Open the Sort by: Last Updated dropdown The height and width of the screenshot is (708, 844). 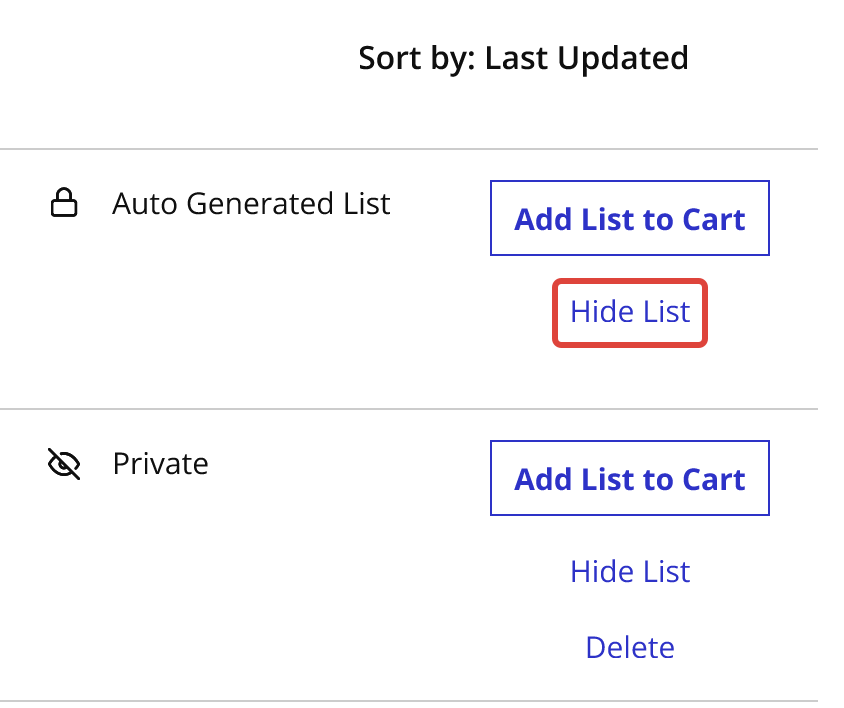coord(523,58)
